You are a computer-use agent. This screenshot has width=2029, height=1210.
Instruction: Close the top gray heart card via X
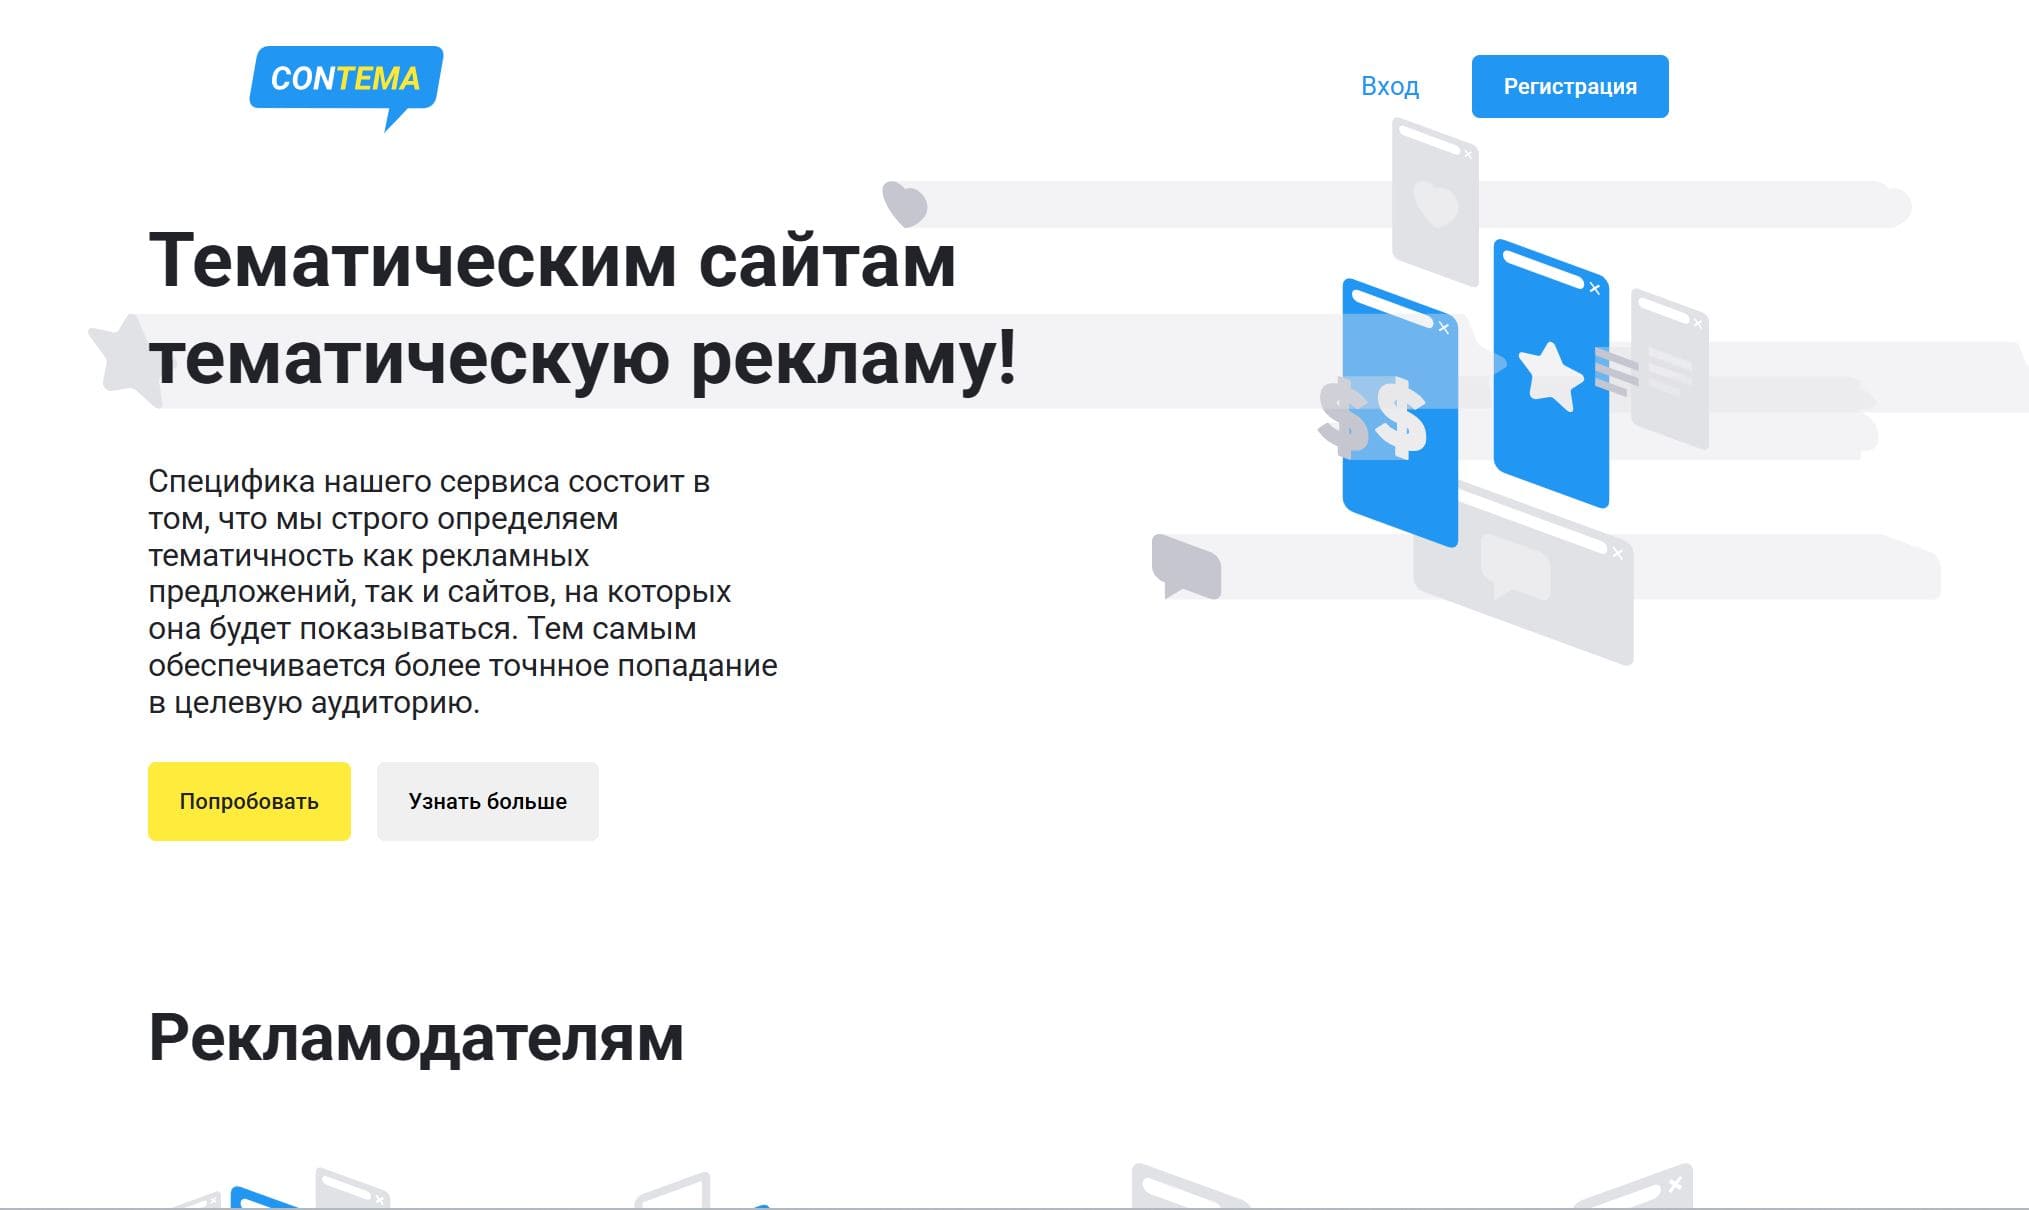(1468, 154)
